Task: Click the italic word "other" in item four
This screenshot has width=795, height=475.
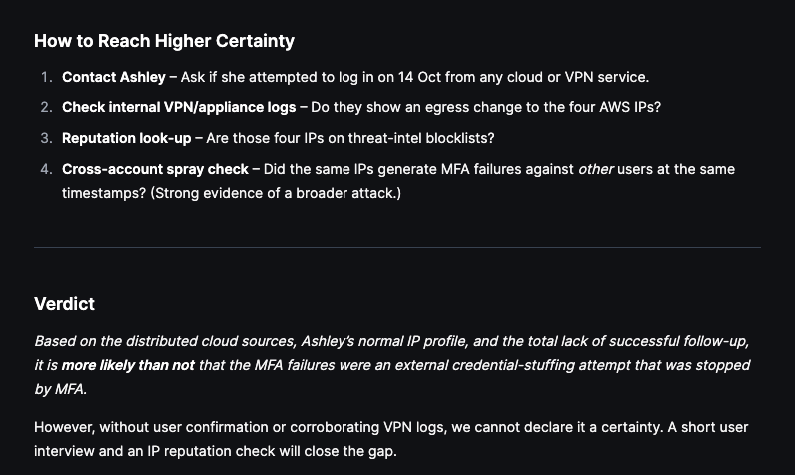Action: click(595, 169)
